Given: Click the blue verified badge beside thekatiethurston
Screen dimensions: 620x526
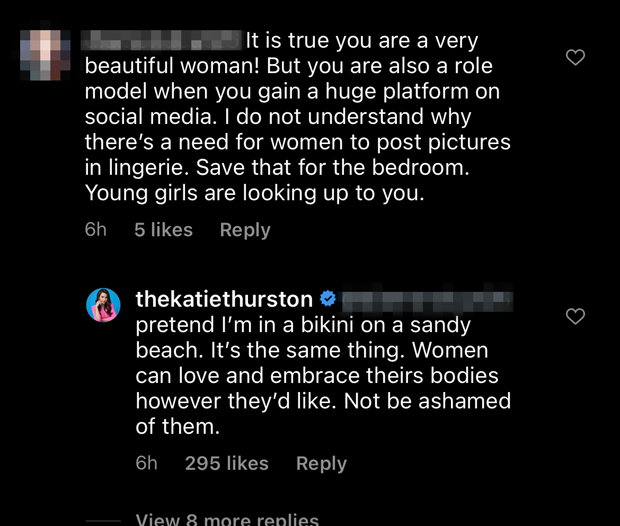Looking at the screenshot, I should click(327, 298).
